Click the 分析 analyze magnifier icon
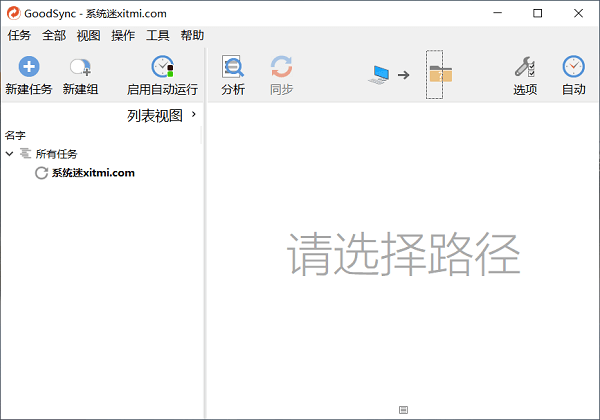The width and height of the screenshot is (600, 420). click(x=233, y=67)
